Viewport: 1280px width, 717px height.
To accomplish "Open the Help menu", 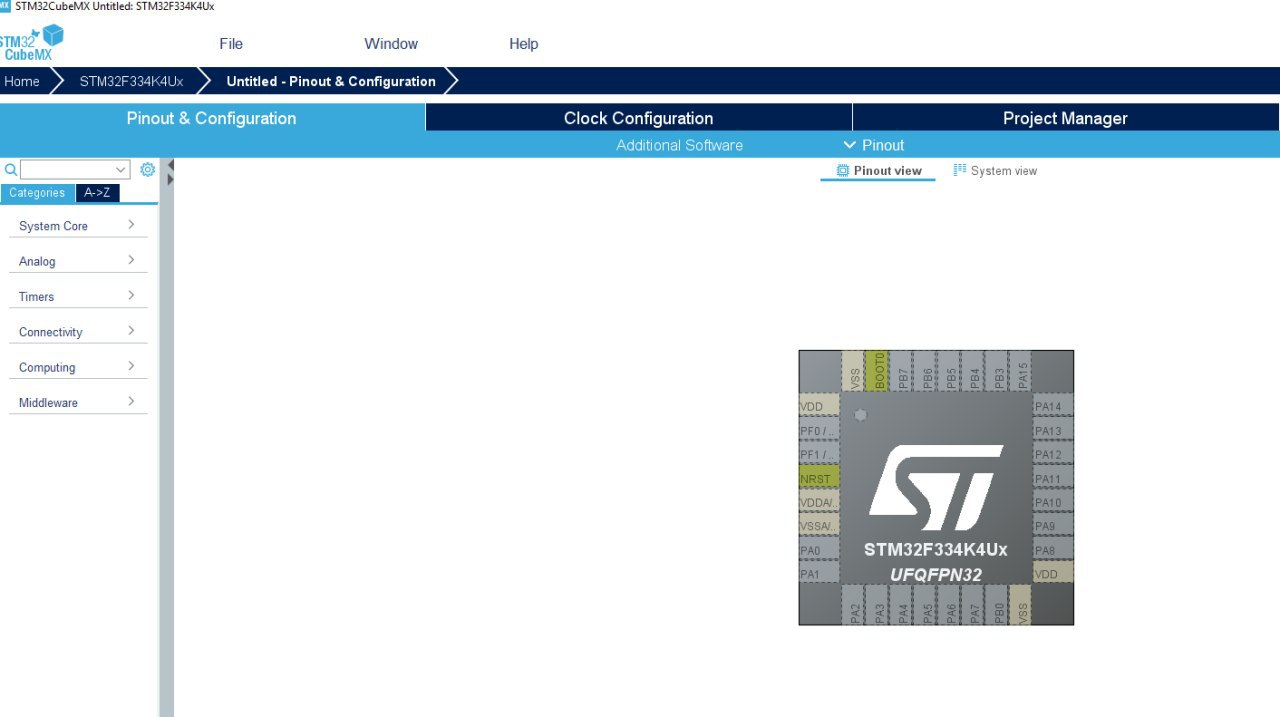I will (524, 44).
